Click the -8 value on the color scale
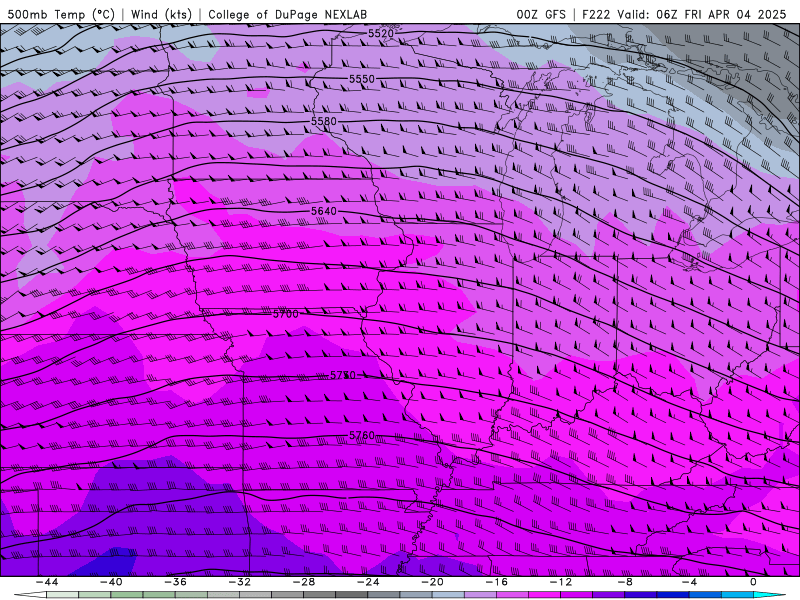Viewport: 800px width, 600px height. coord(625,582)
